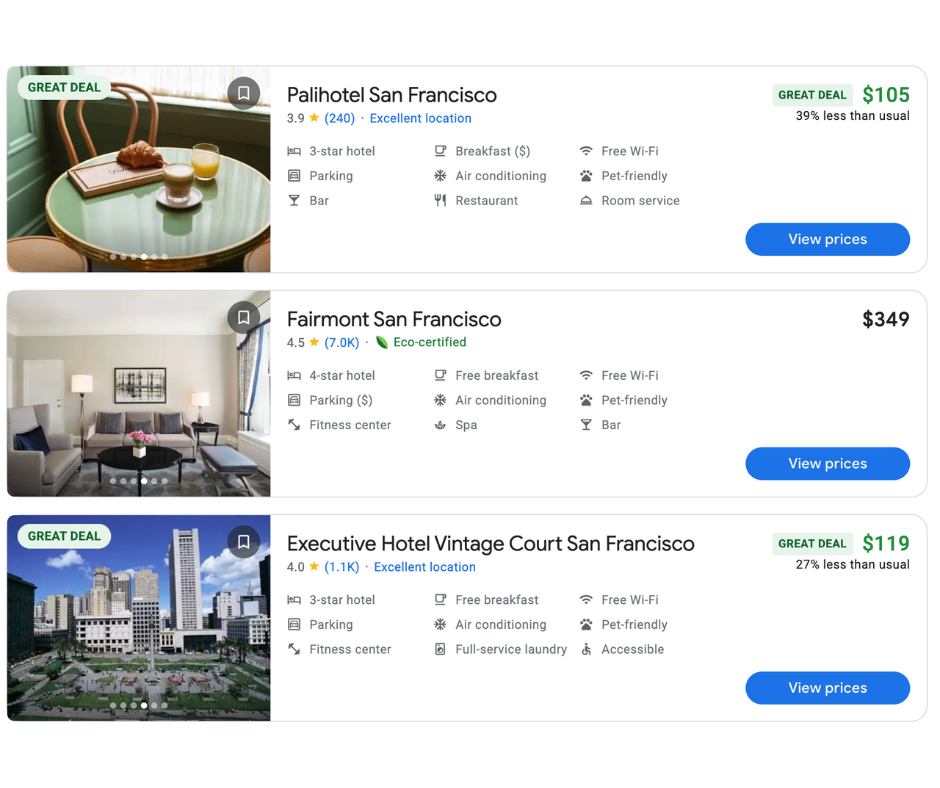Click Executive Hotel's Free Wi-Fi icon

coord(586,600)
